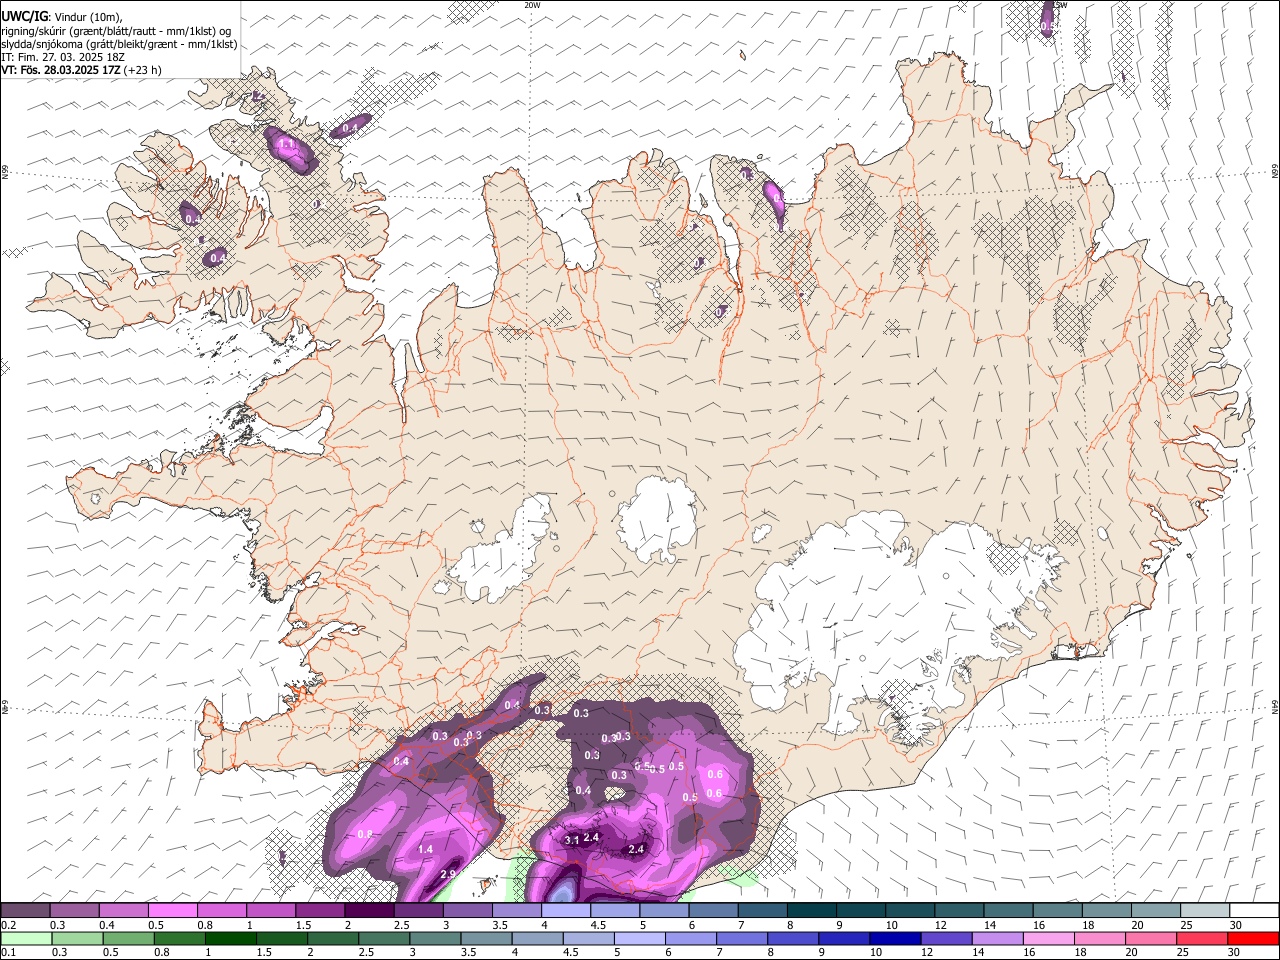Click the "30" label in the top legend row
Image resolution: width=1280 pixels, height=960 pixels.
point(1236,925)
